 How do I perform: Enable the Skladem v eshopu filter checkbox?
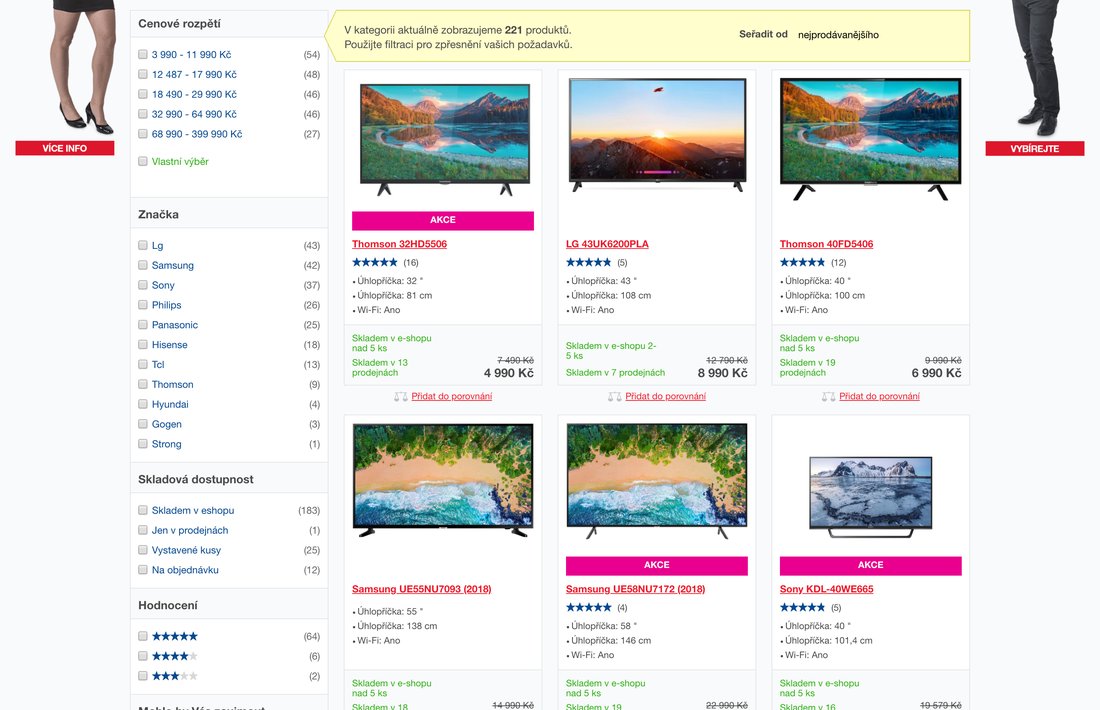coord(143,510)
